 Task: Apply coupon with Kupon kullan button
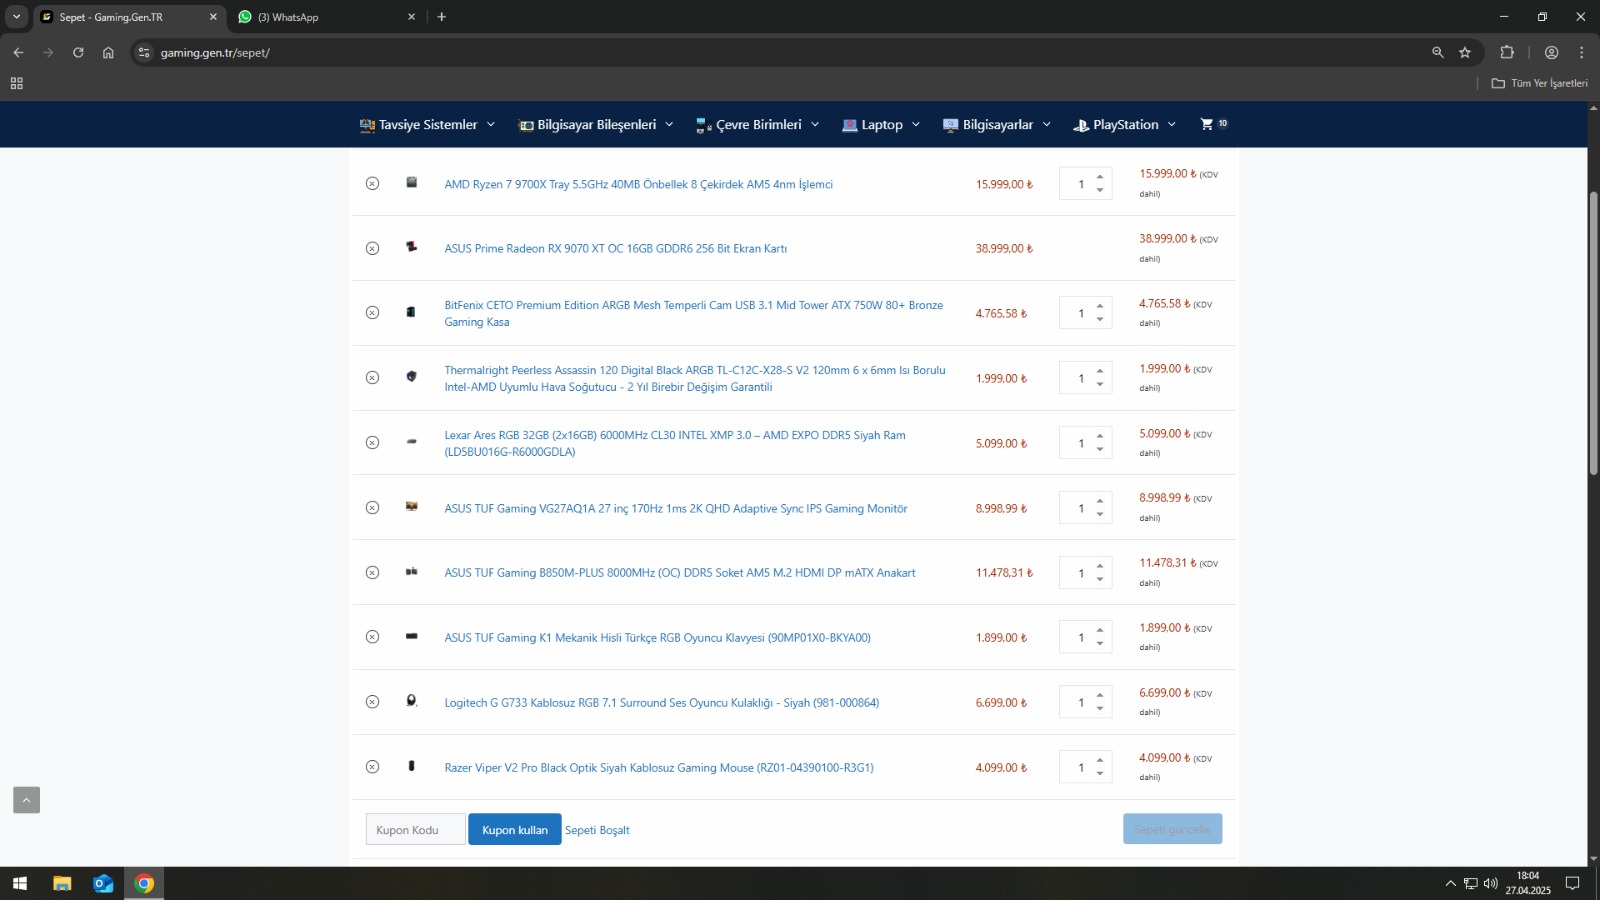point(515,830)
